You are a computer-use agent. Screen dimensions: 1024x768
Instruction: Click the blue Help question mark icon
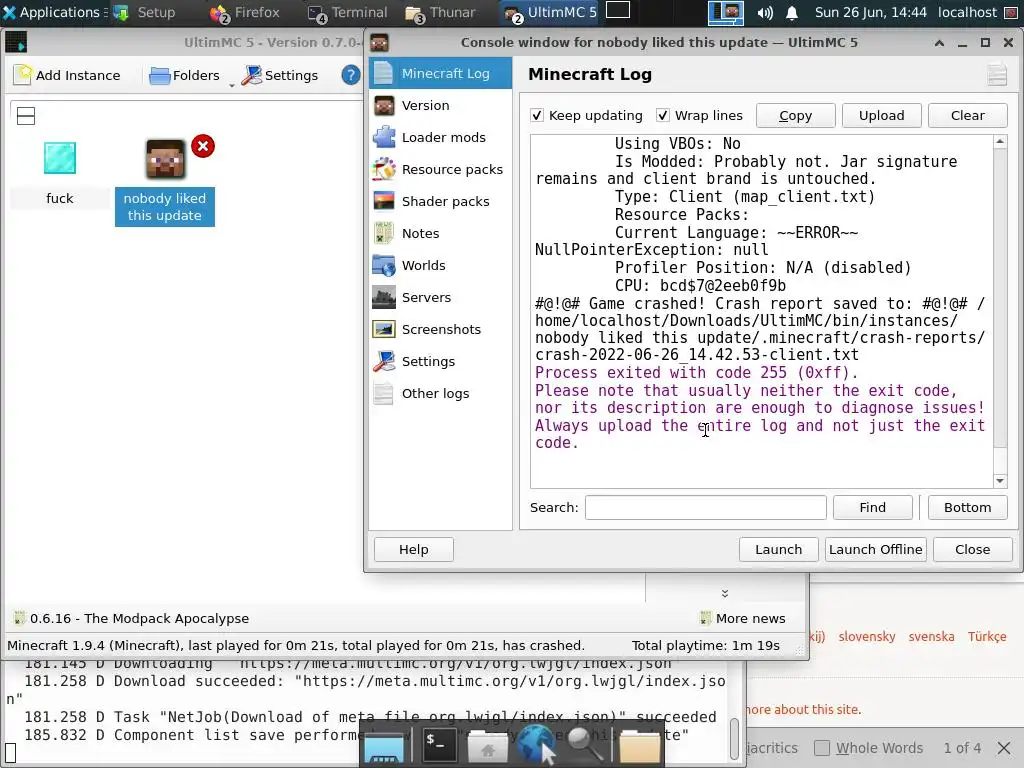(x=351, y=75)
